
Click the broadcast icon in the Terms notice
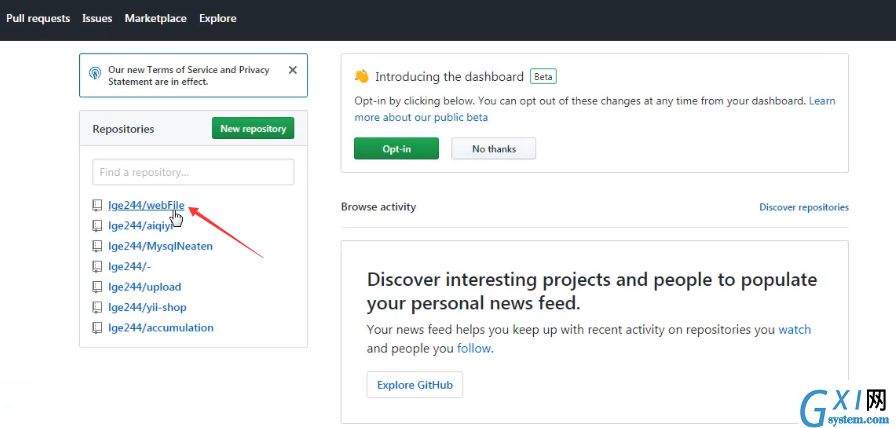click(95, 73)
